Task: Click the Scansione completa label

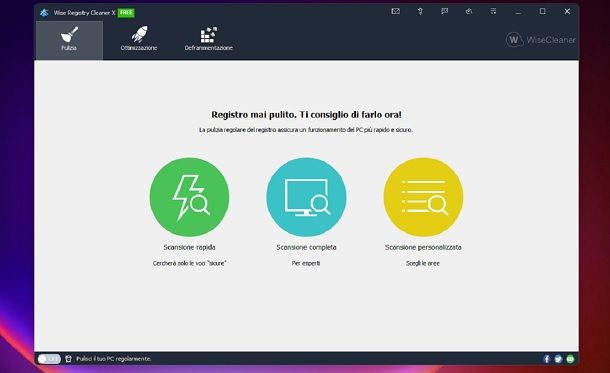Action: (x=306, y=247)
